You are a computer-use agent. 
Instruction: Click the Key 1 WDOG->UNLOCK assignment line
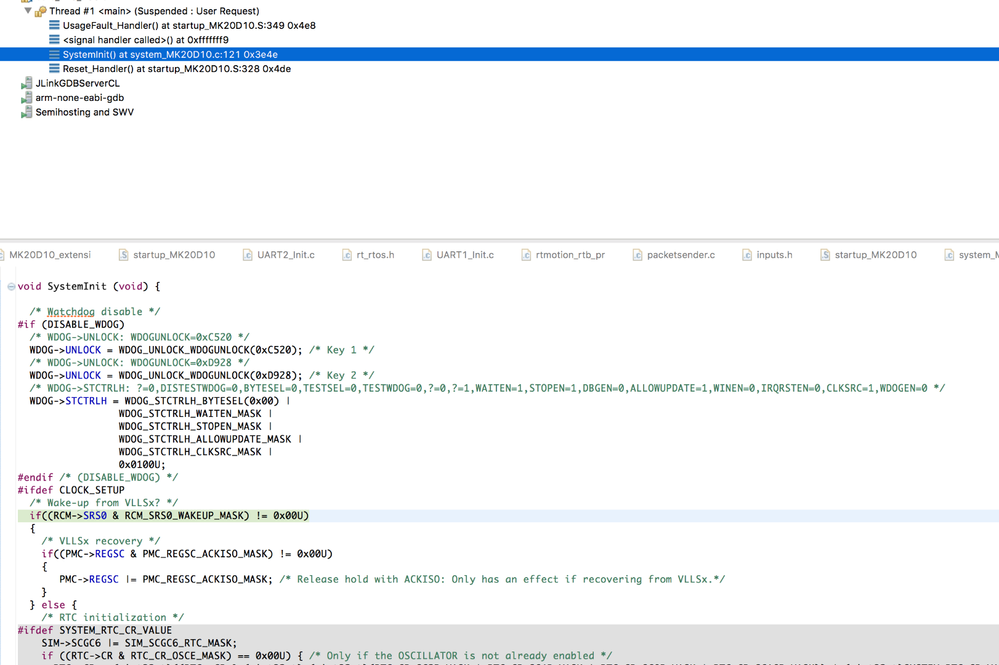(x=201, y=350)
